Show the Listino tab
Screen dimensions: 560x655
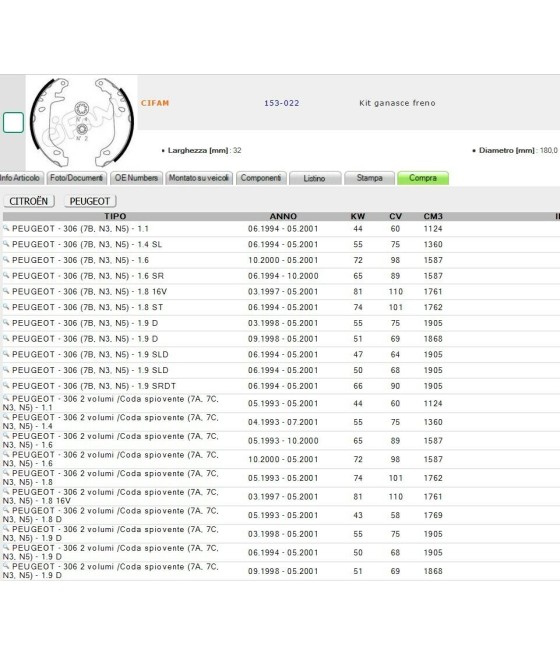(x=315, y=178)
